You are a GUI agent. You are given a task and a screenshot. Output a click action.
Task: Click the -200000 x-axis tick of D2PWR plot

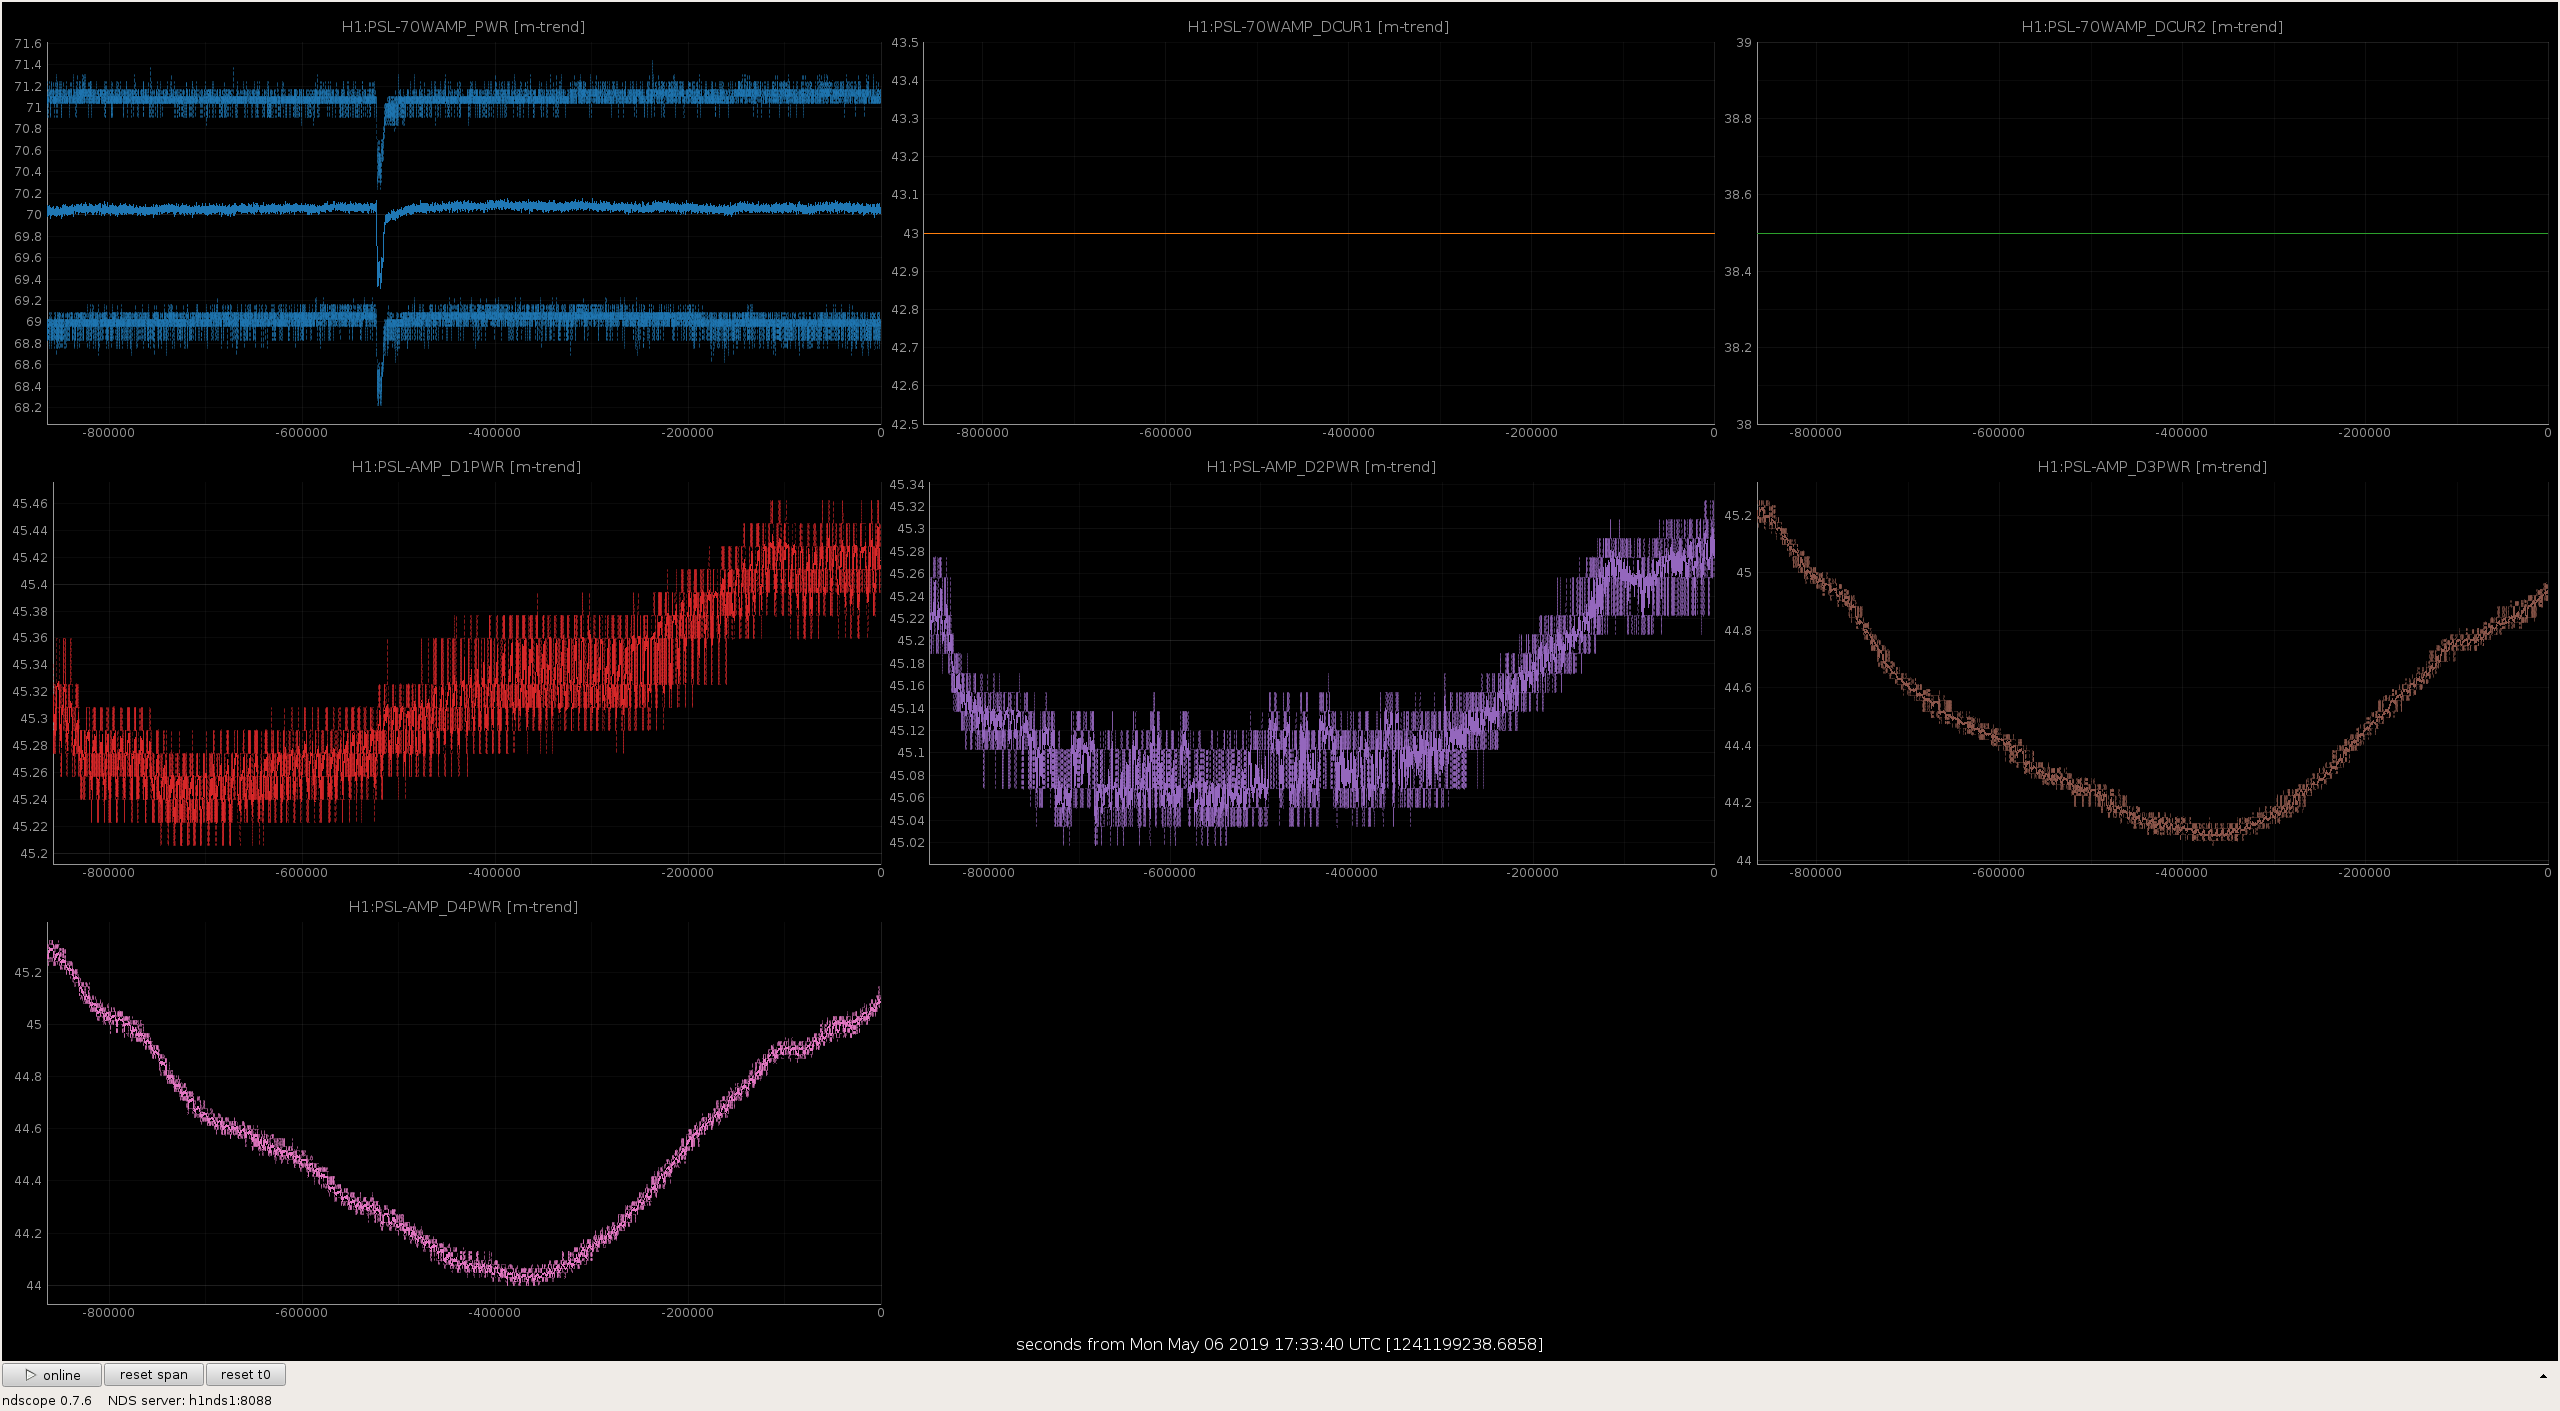pyautogui.click(x=1533, y=873)
